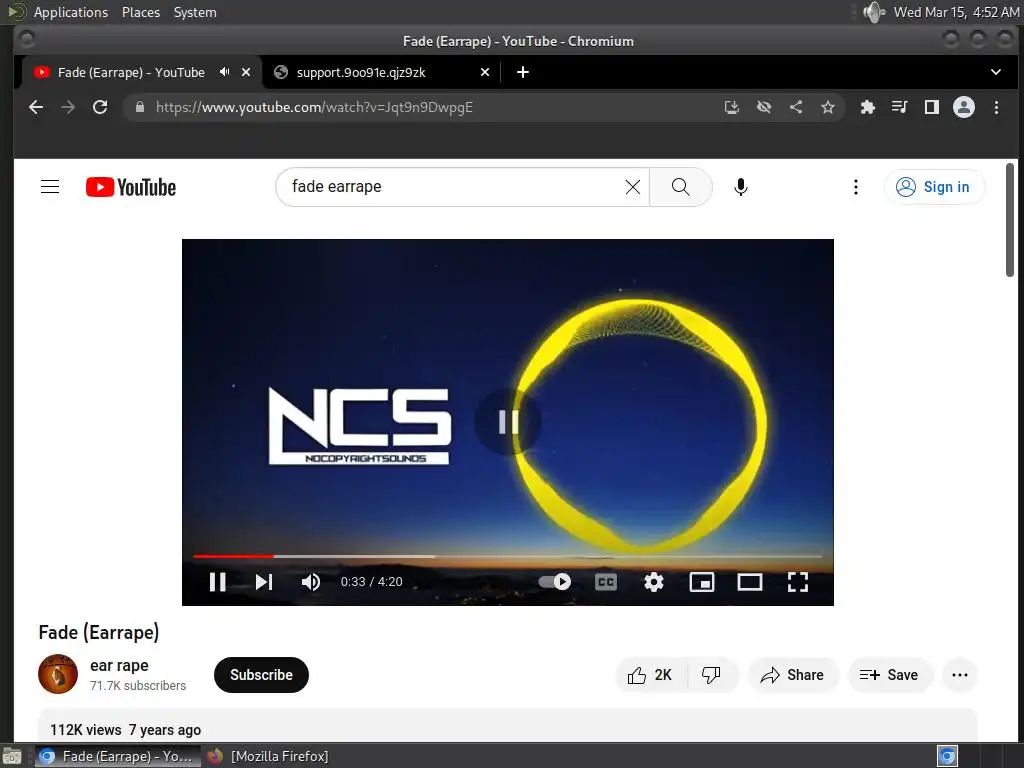The height and width of the screenshot is (768, 1024).
Task: Reload the current page
Action: 100,107
